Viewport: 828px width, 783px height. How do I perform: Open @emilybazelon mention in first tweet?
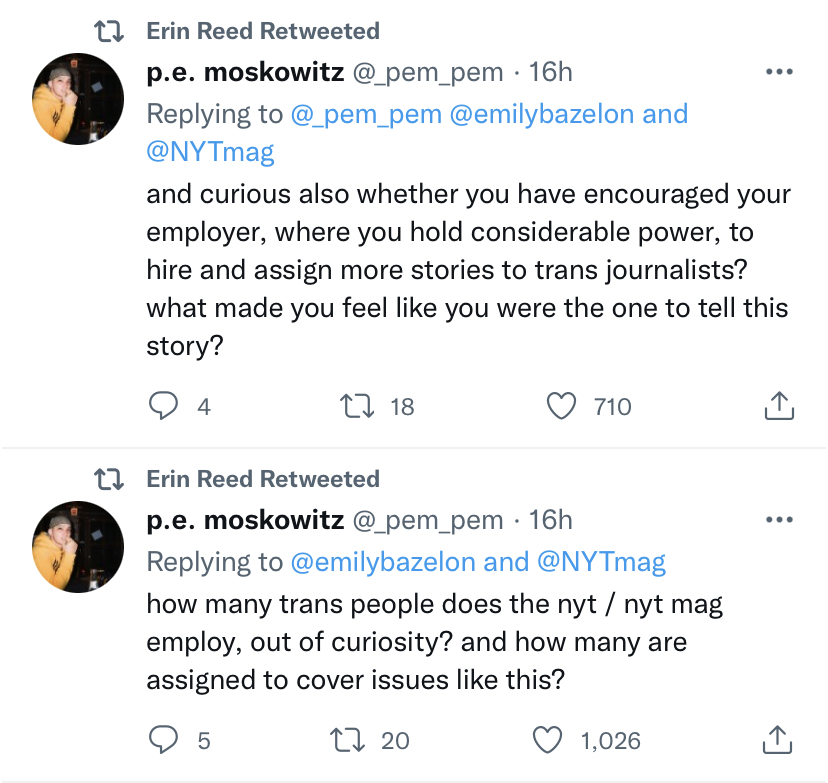(x=543, y=113)
